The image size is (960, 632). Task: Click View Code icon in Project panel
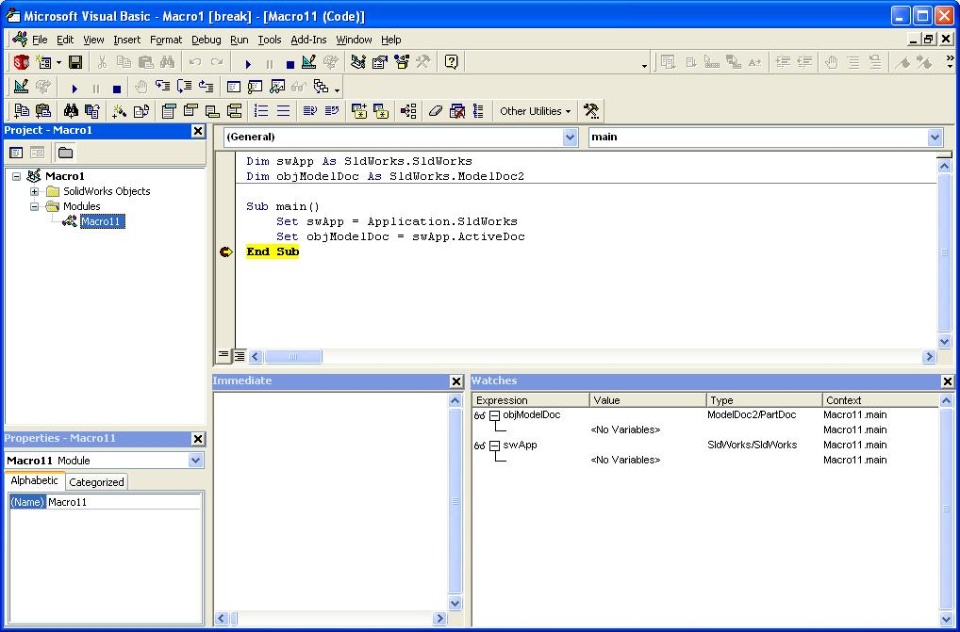click(x=16, y=152)
